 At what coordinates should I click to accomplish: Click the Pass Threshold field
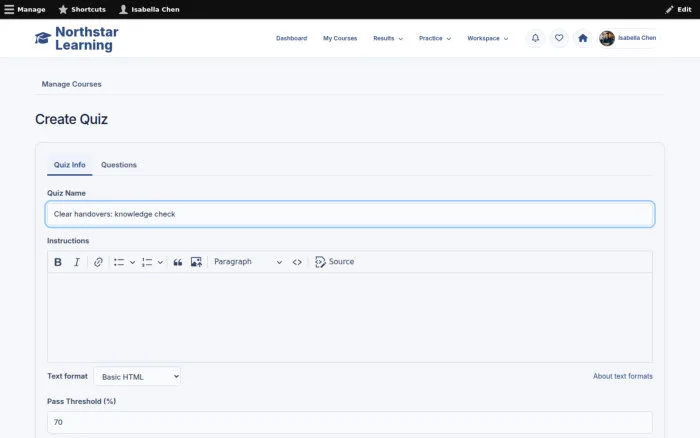pos(350,422)
